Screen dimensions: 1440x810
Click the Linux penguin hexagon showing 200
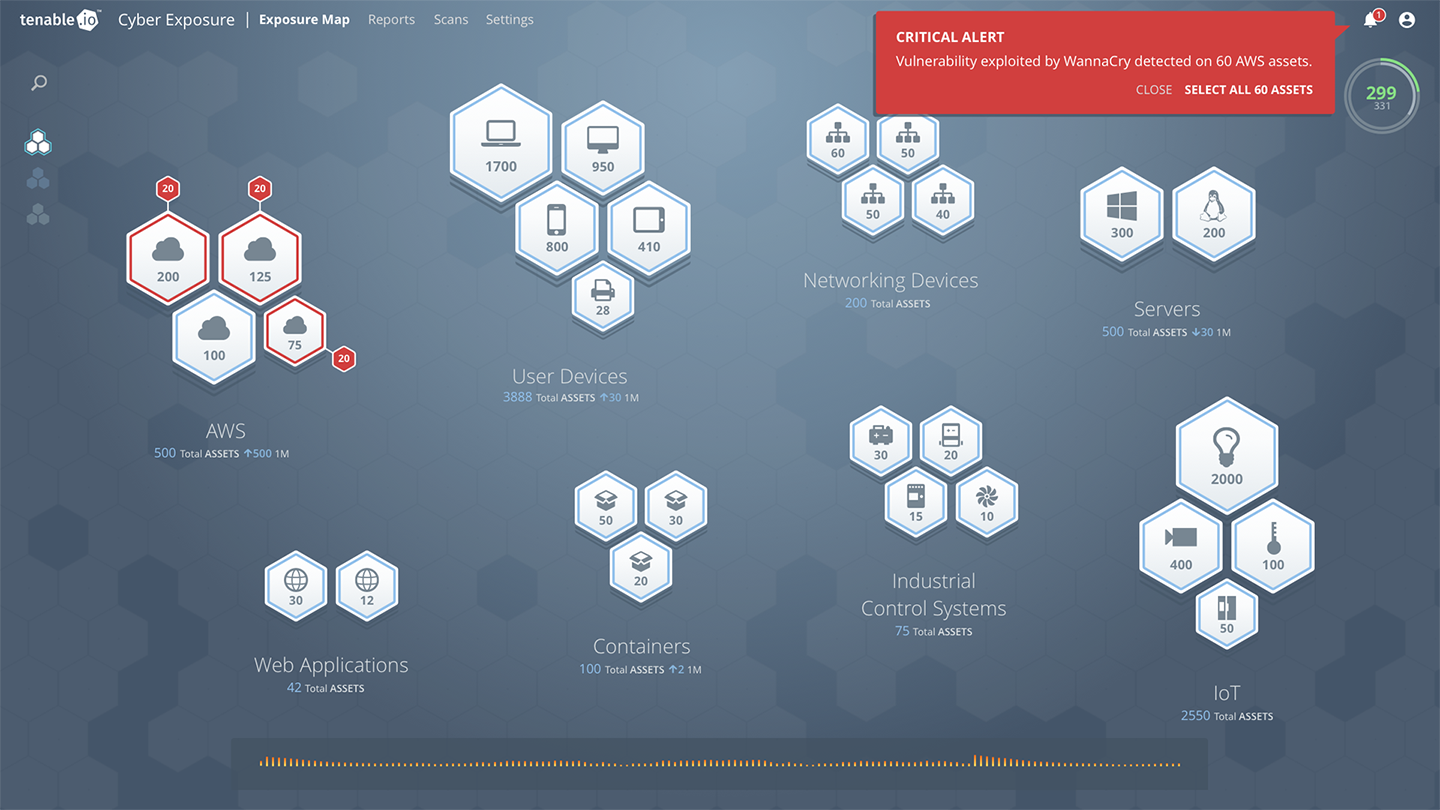point(1213,215)
